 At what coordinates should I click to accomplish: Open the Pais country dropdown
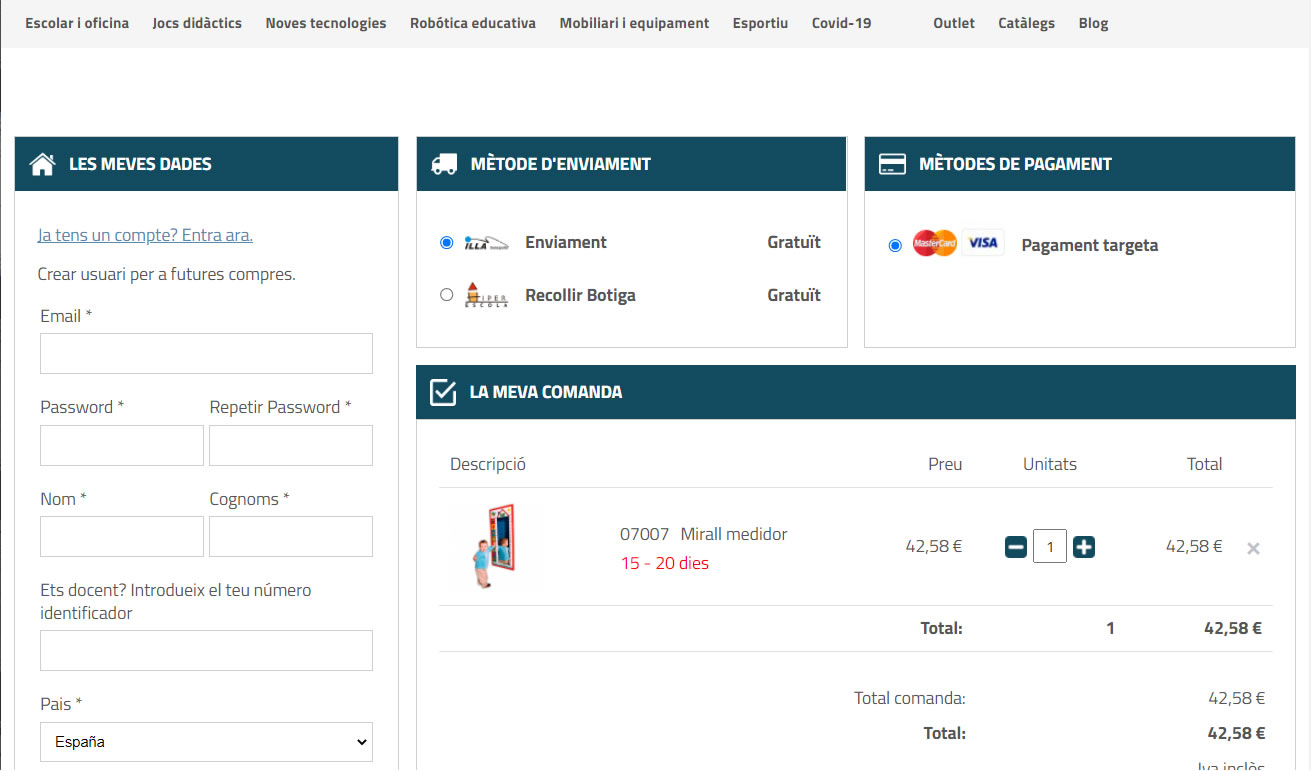tap(206, 742)
